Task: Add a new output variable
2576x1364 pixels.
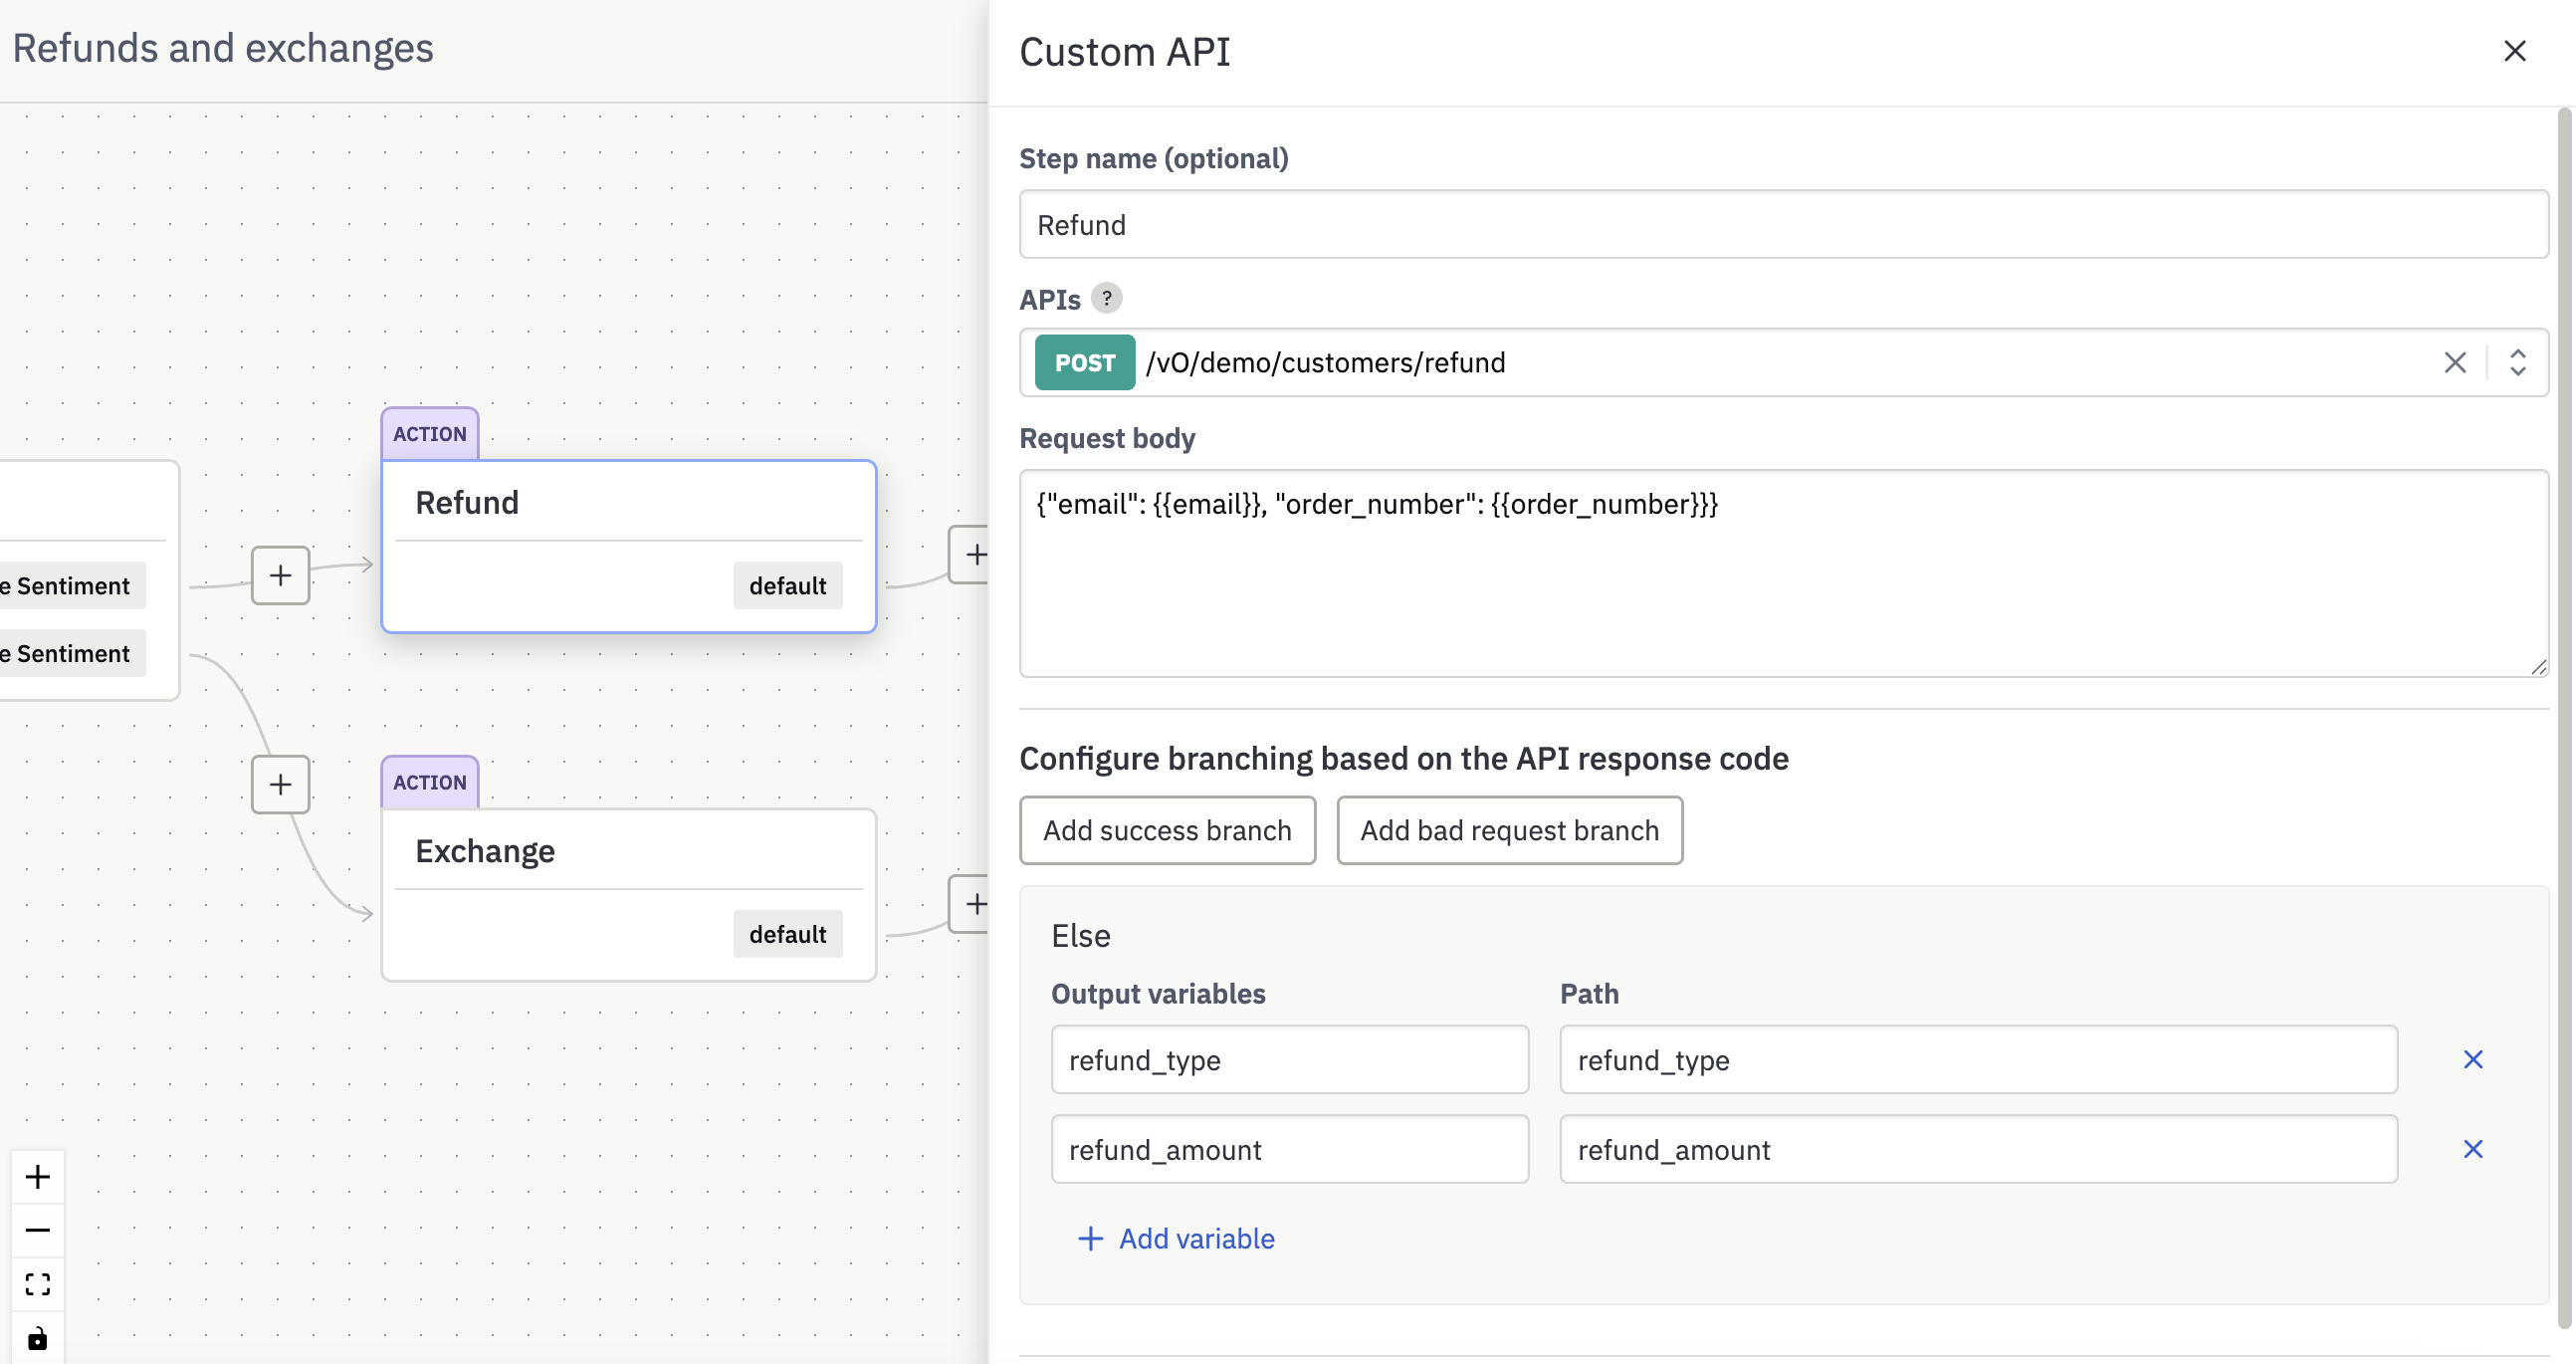Action: [1176, 1238]
